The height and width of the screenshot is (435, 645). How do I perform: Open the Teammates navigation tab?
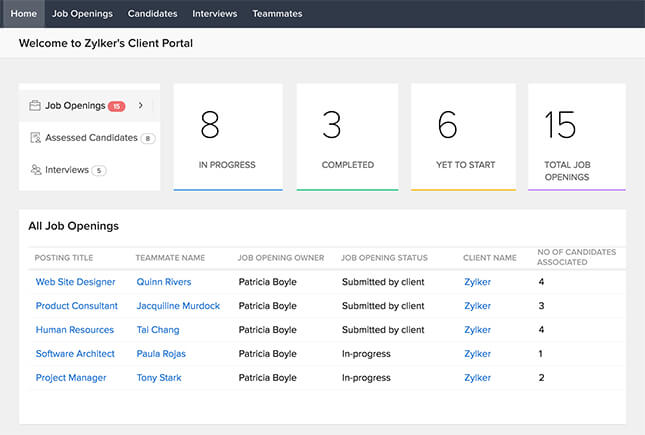tap(277, 14)
